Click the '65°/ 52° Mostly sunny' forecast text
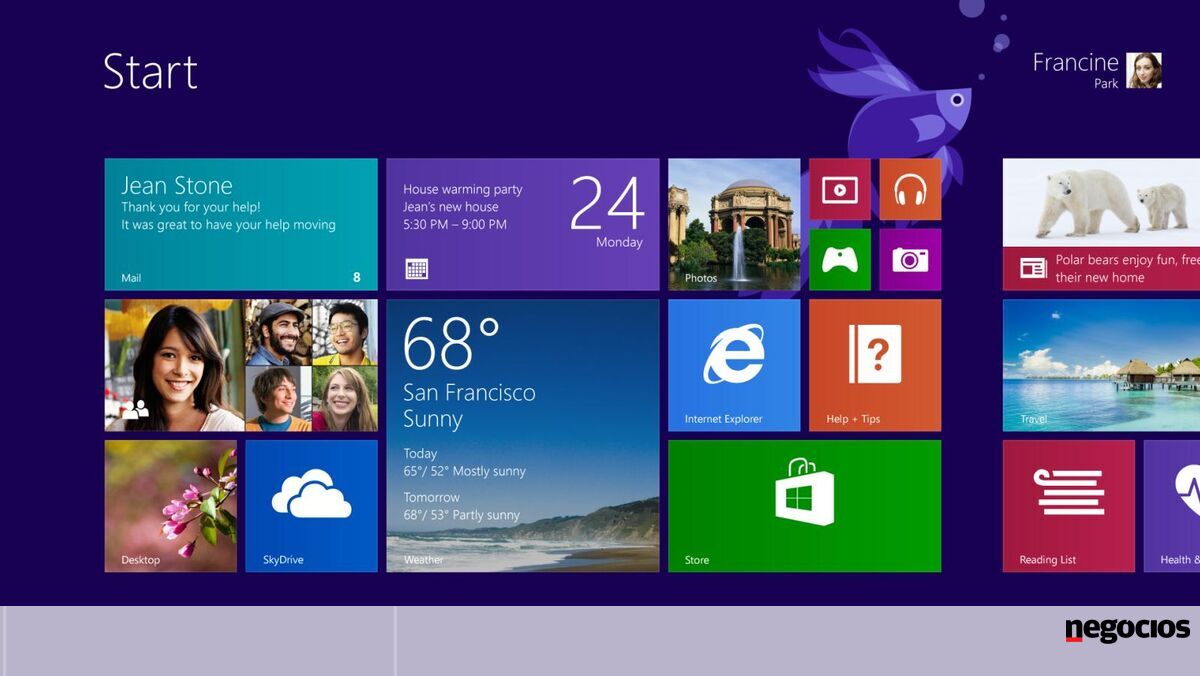Image resolution: width=1200 pixels, height=676 pixels. (x=464, y=471)
